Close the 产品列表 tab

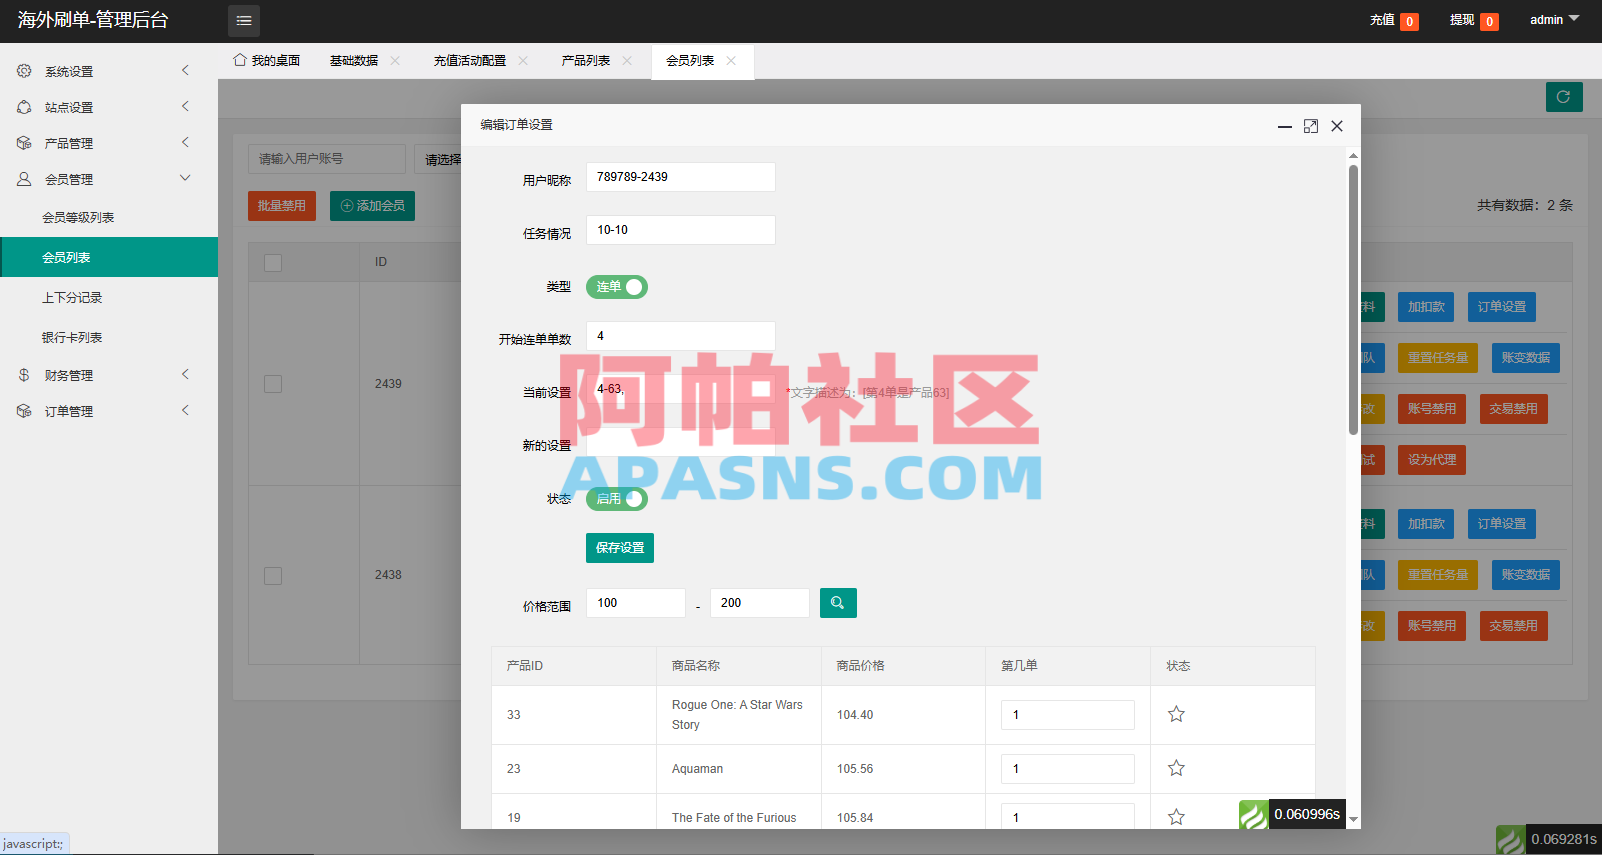(x=627, y=61)
